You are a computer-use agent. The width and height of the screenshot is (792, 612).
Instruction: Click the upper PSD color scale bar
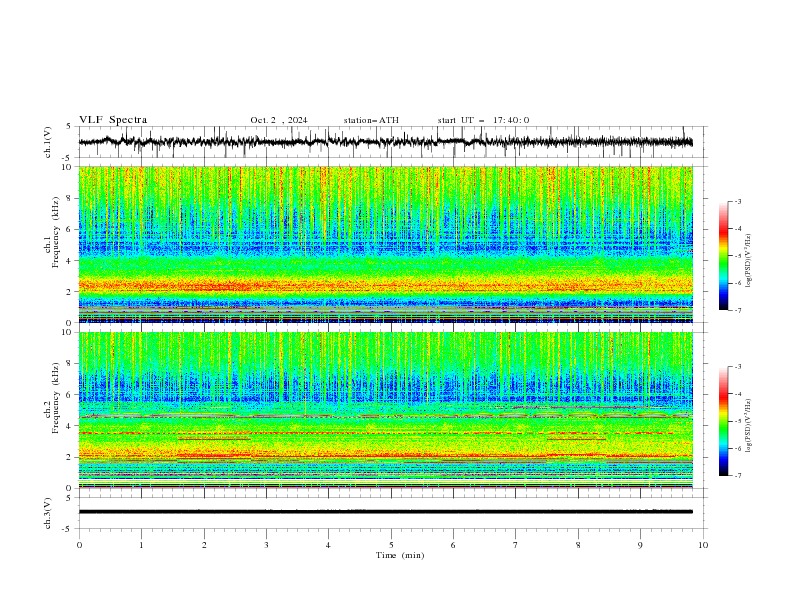point(723,256)
